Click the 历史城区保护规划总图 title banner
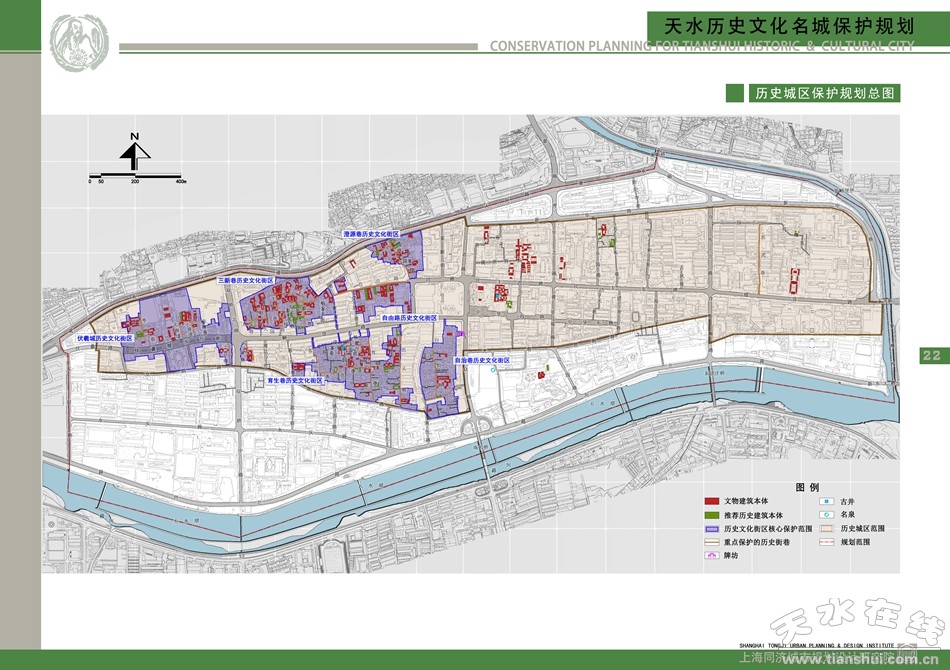Image resolution: width=950 pixels, height=670 pixels. 811,93
